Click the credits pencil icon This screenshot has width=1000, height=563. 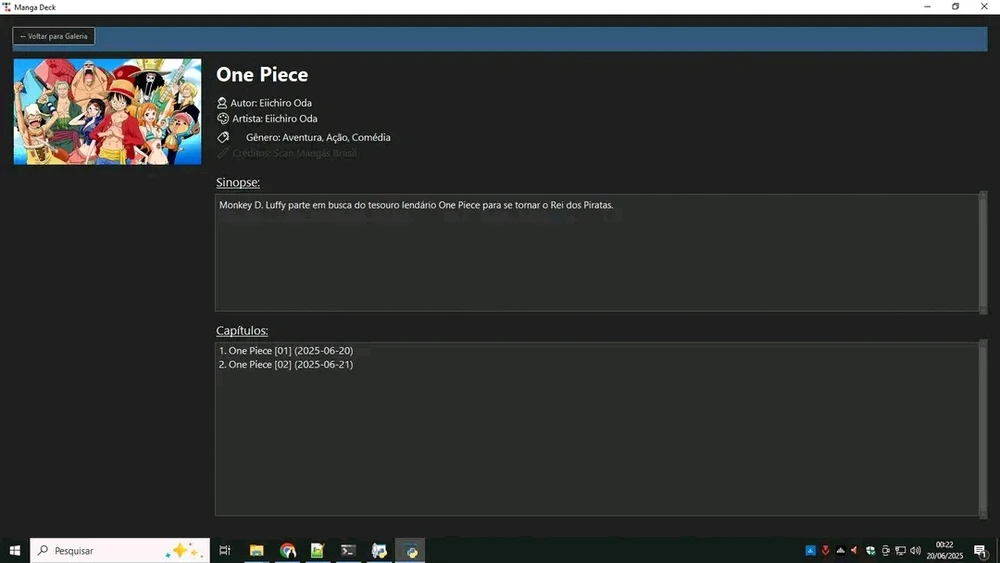(x=223, y=153)
